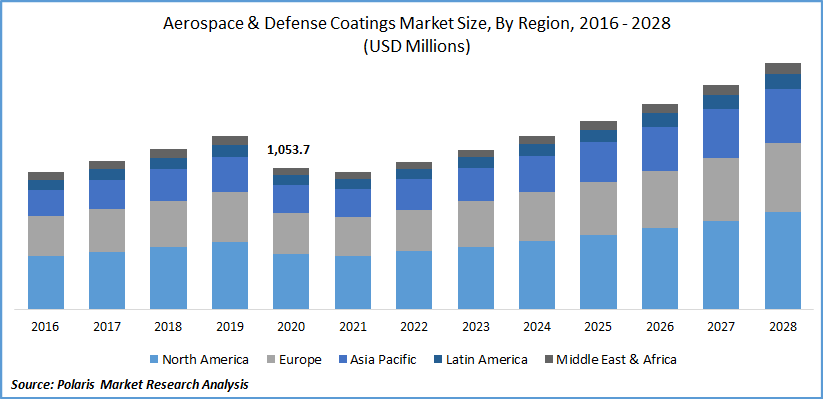The height and width of the screenshot is (399, 823).
Task: Click the 2025 Europe bar segment
Action: (x=598, y=208)
